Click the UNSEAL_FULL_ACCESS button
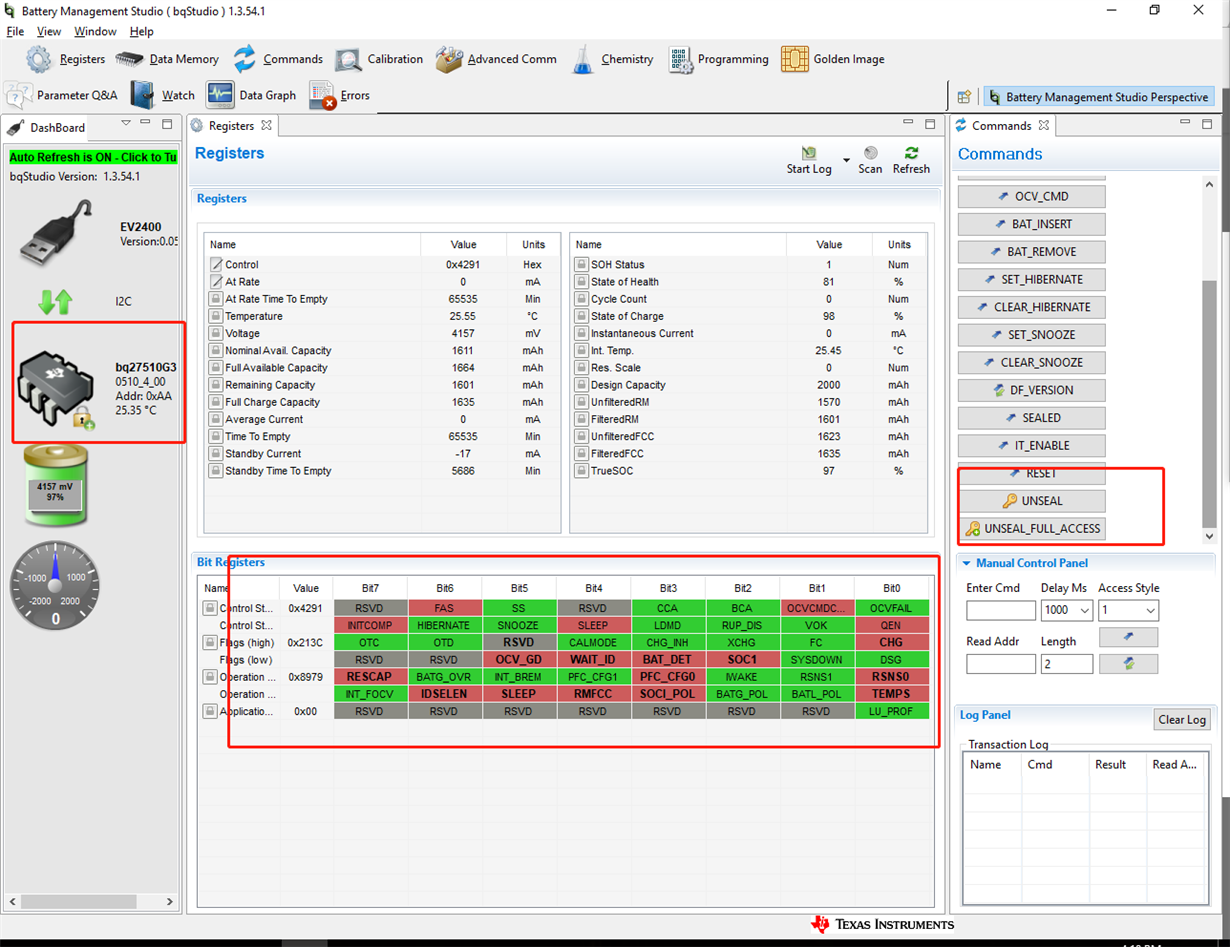The height and width of the screenshot is (947, 1230). (1032, 528)
